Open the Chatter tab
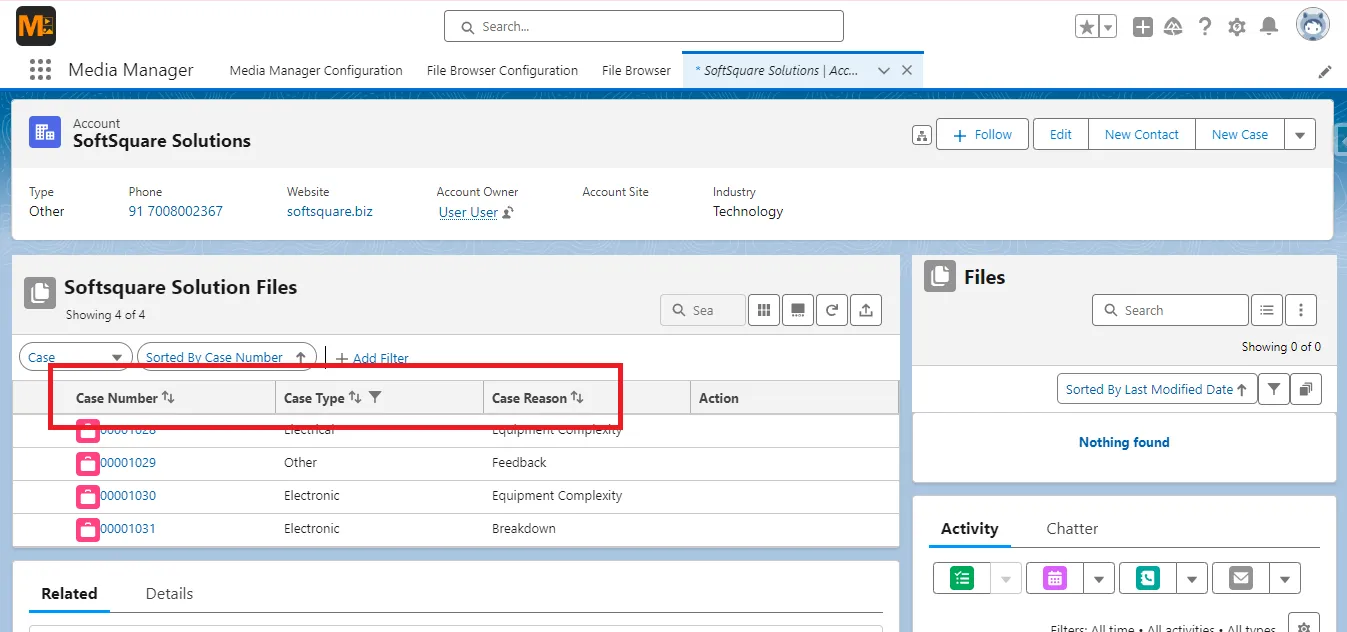The image size is (1347, 632). (1071, 528)
